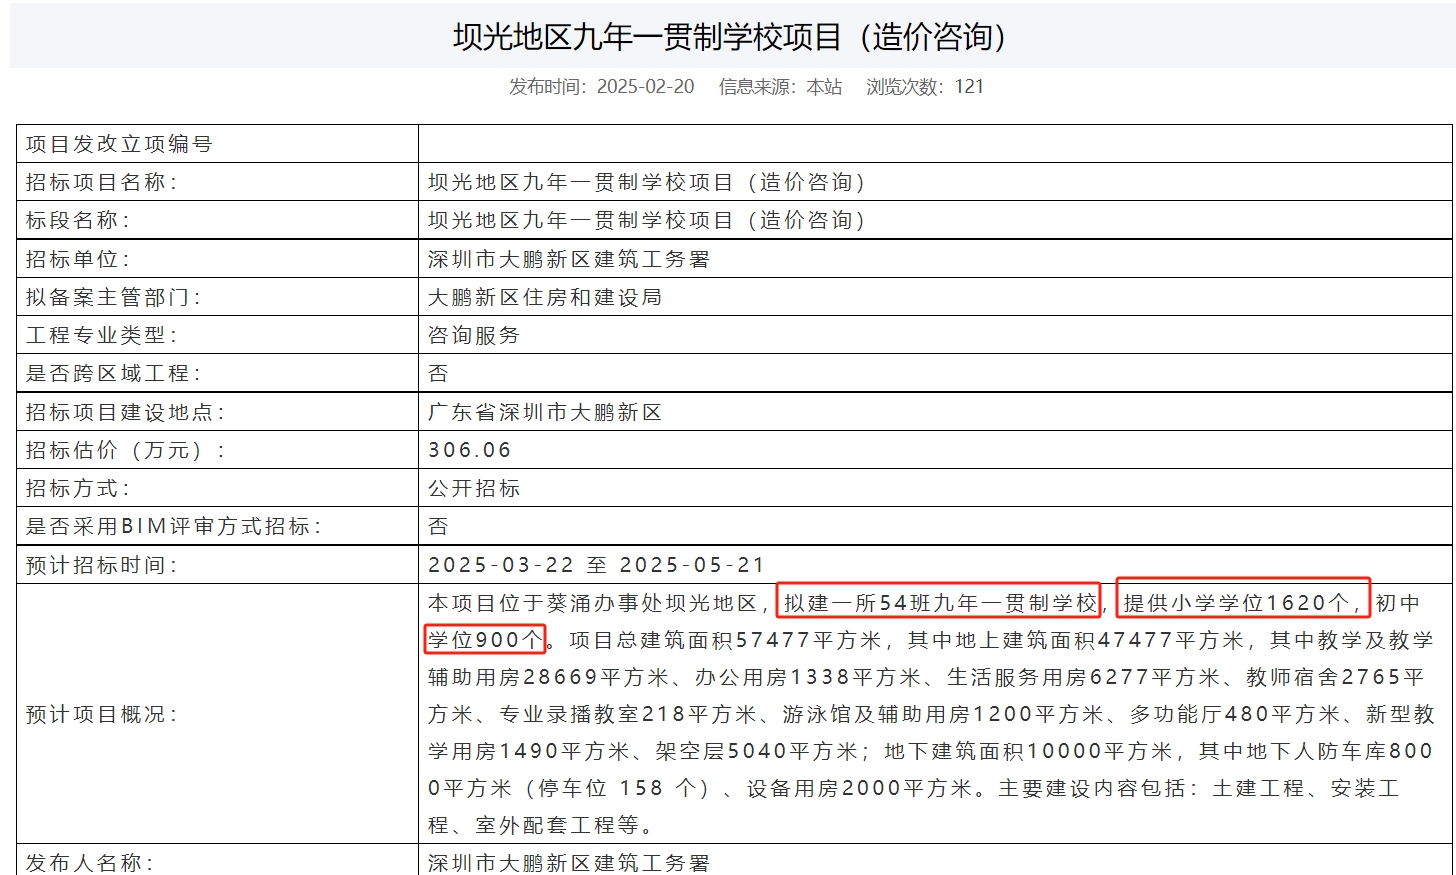Click the 信息来源：本站 text
The height and width of the screenshot is (875, 1456).
pos(780,87)
